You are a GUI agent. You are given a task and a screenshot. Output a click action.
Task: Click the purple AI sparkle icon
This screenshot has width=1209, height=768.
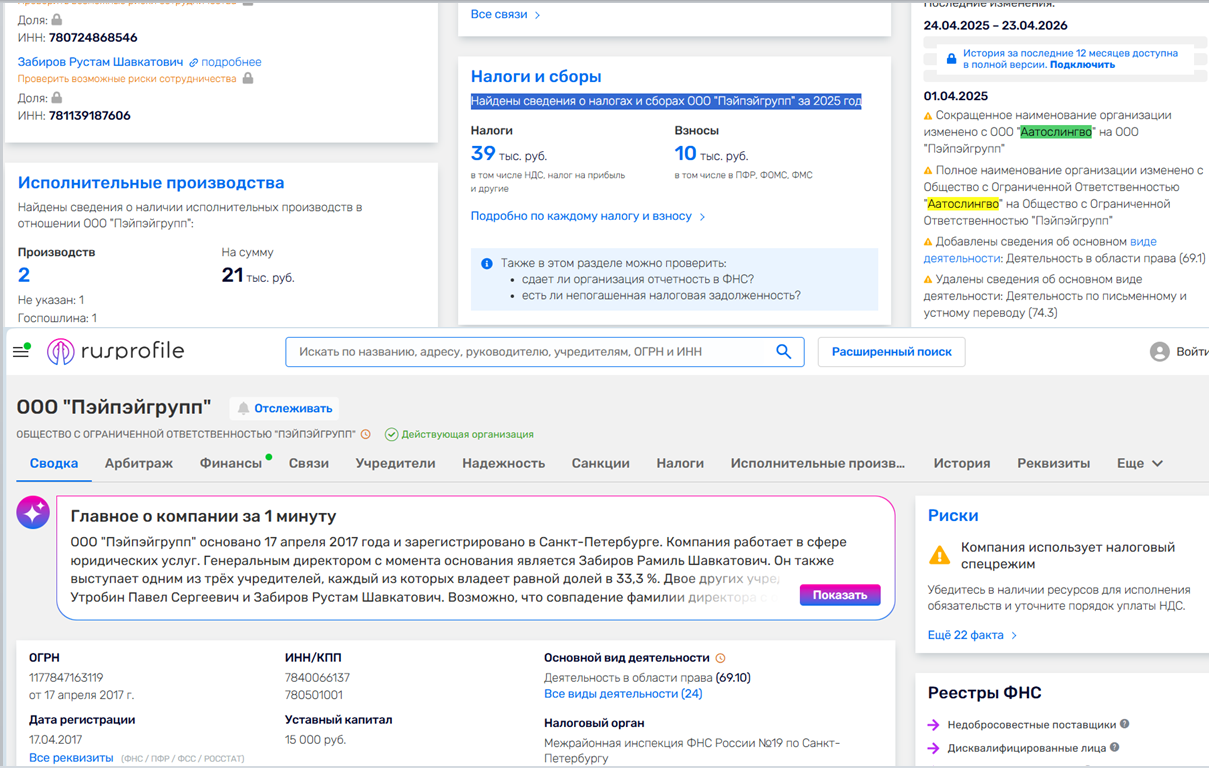[x=33, y=512]
